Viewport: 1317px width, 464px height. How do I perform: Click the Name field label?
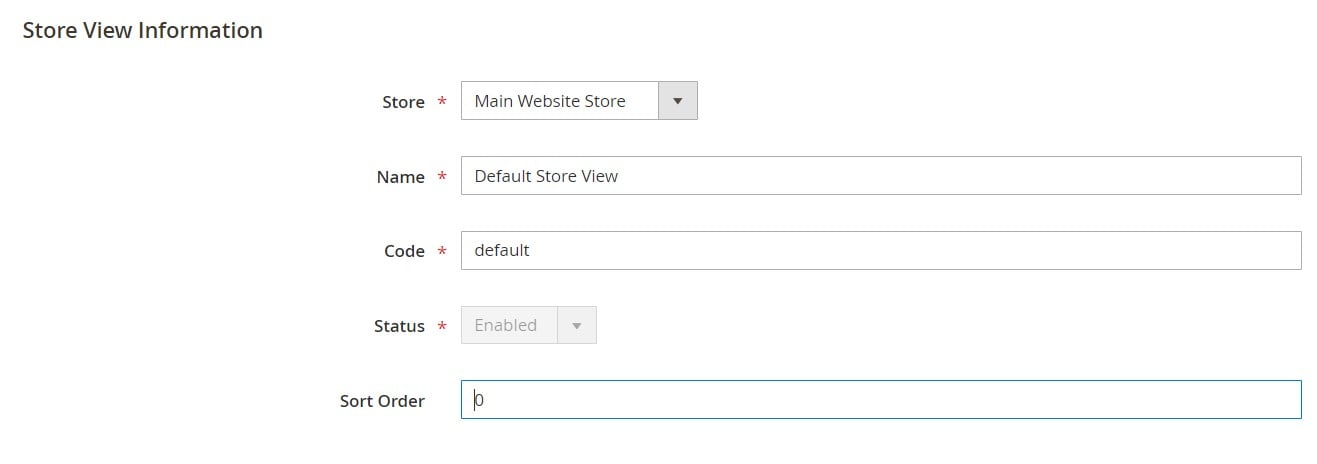click(401, 177)
